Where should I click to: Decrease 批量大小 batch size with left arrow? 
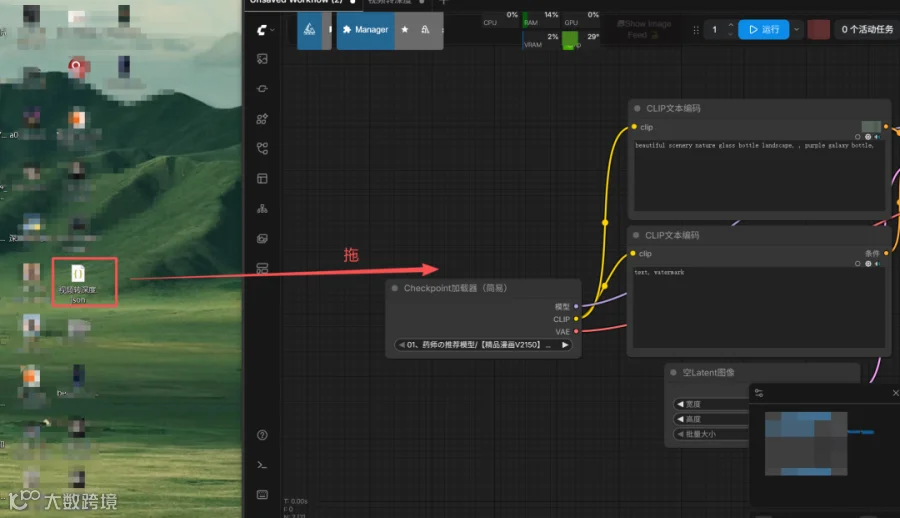(680, 434)
